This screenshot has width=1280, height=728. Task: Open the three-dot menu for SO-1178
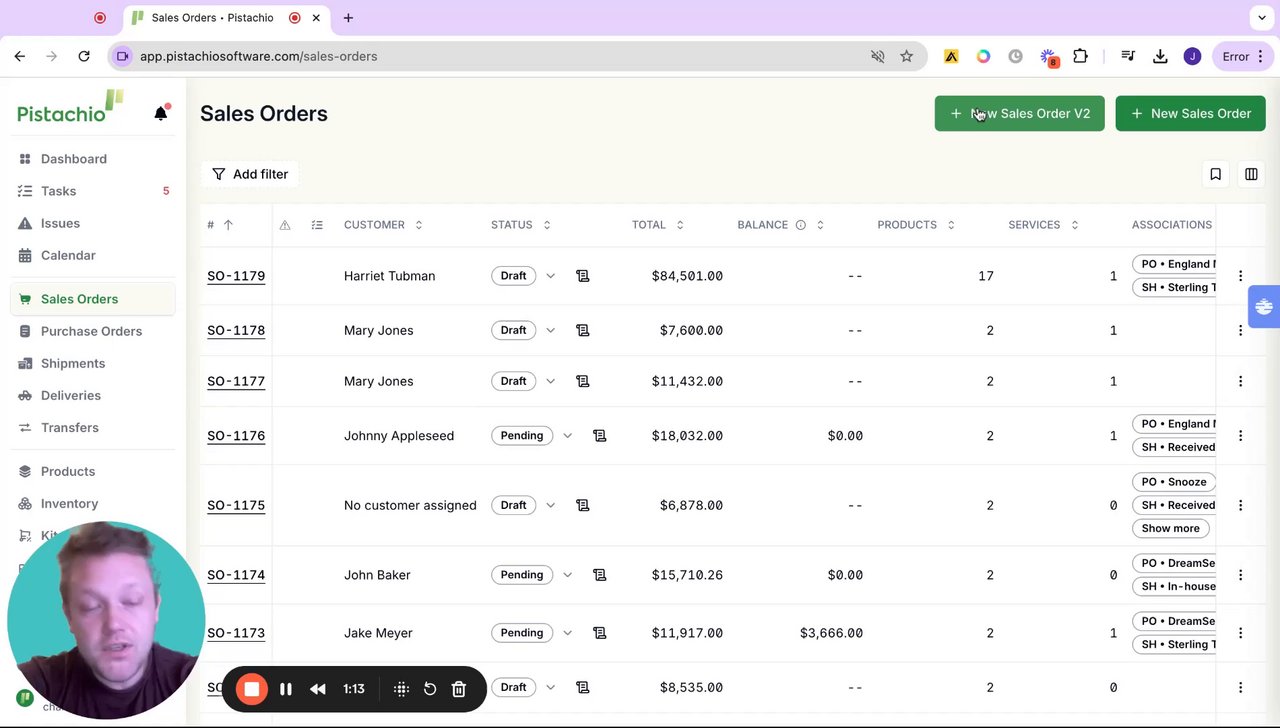click(1240, 330)
